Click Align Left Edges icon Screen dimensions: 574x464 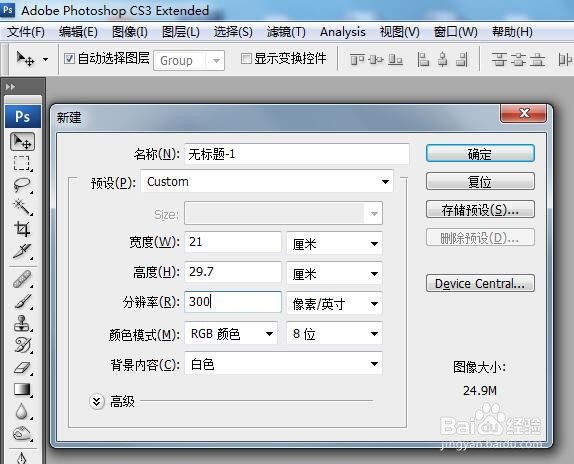(423, 59)
